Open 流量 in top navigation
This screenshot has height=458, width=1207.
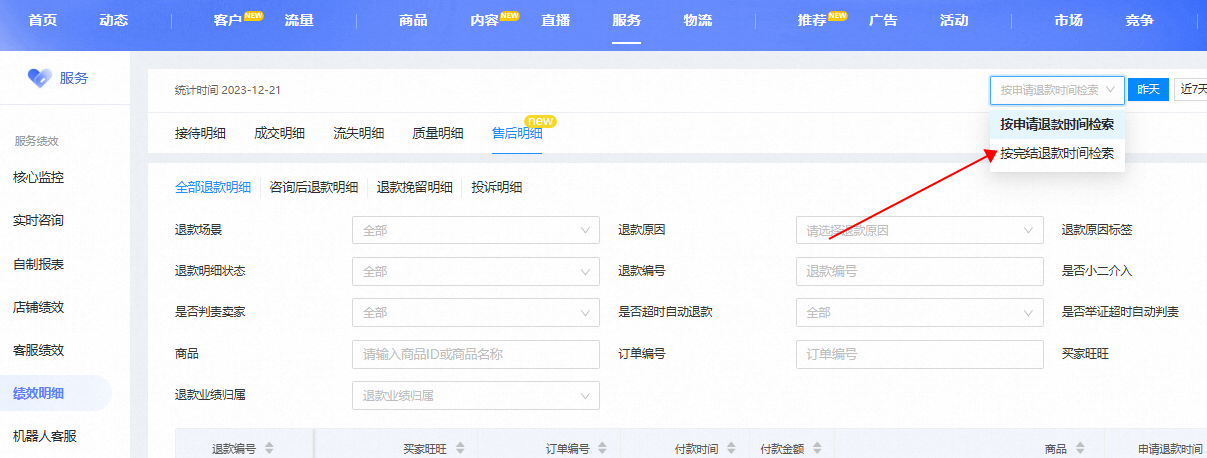[299, 20]
